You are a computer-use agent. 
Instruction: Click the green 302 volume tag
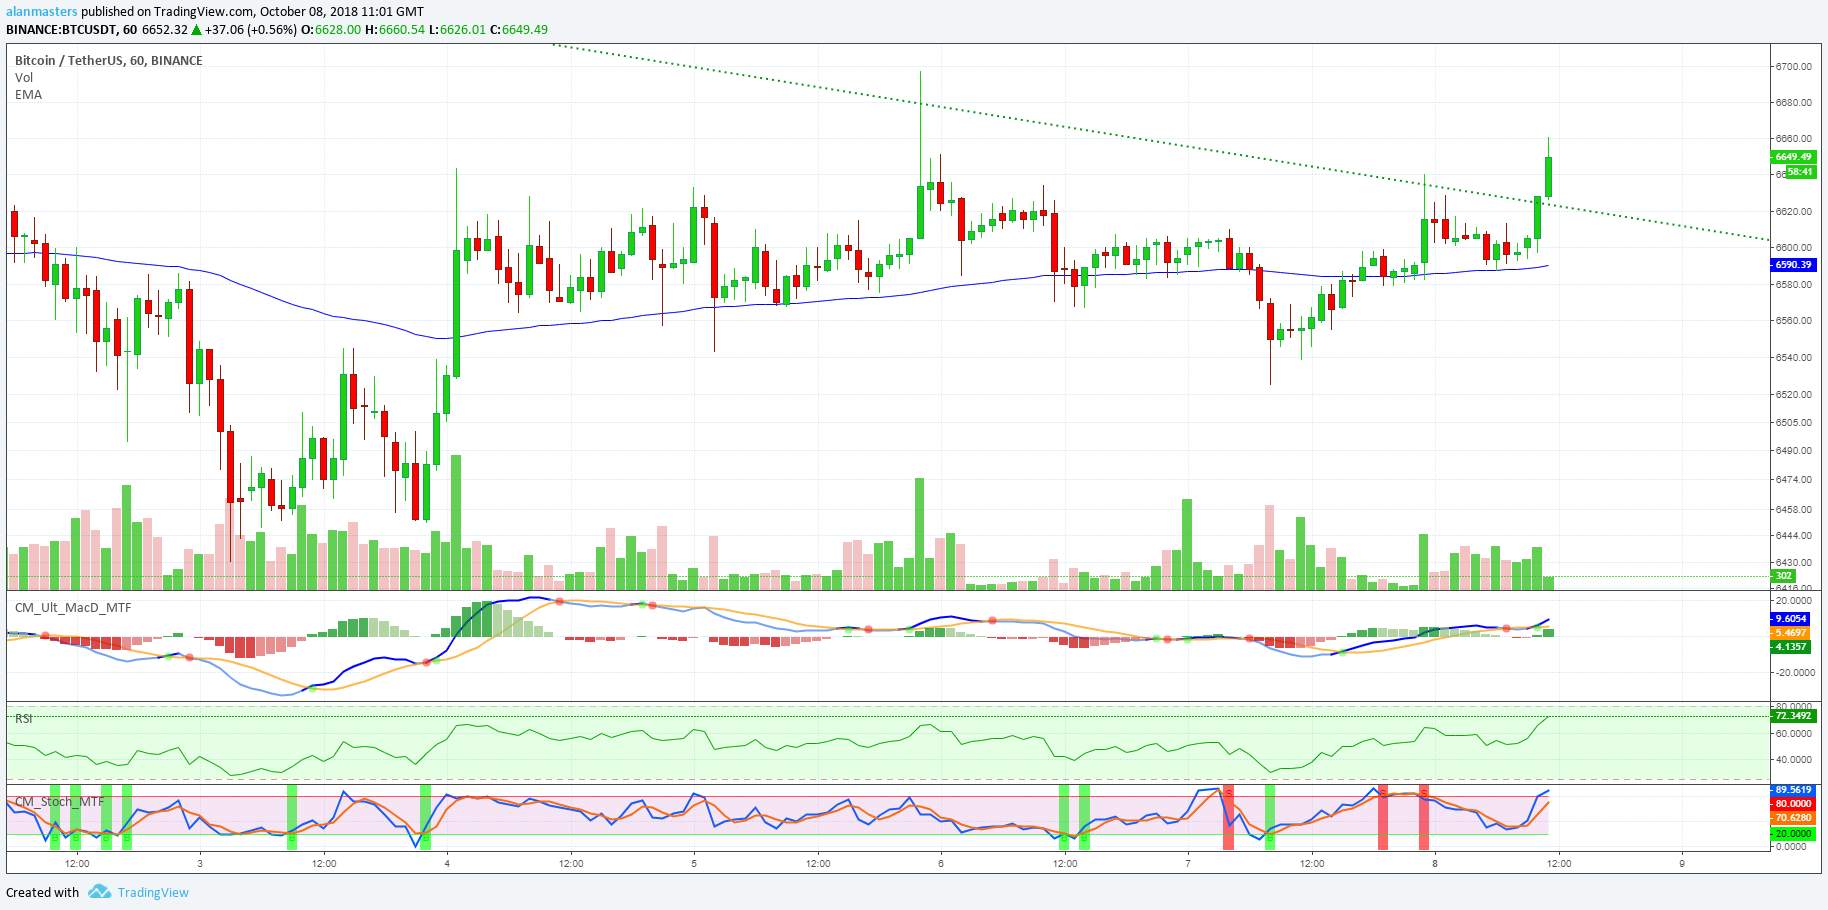coord(1783,576)
